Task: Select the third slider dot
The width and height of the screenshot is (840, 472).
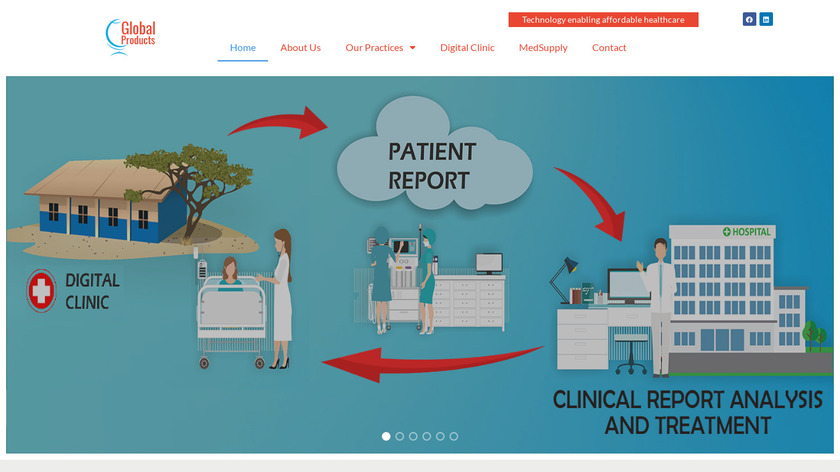Action: click(413, 436)
